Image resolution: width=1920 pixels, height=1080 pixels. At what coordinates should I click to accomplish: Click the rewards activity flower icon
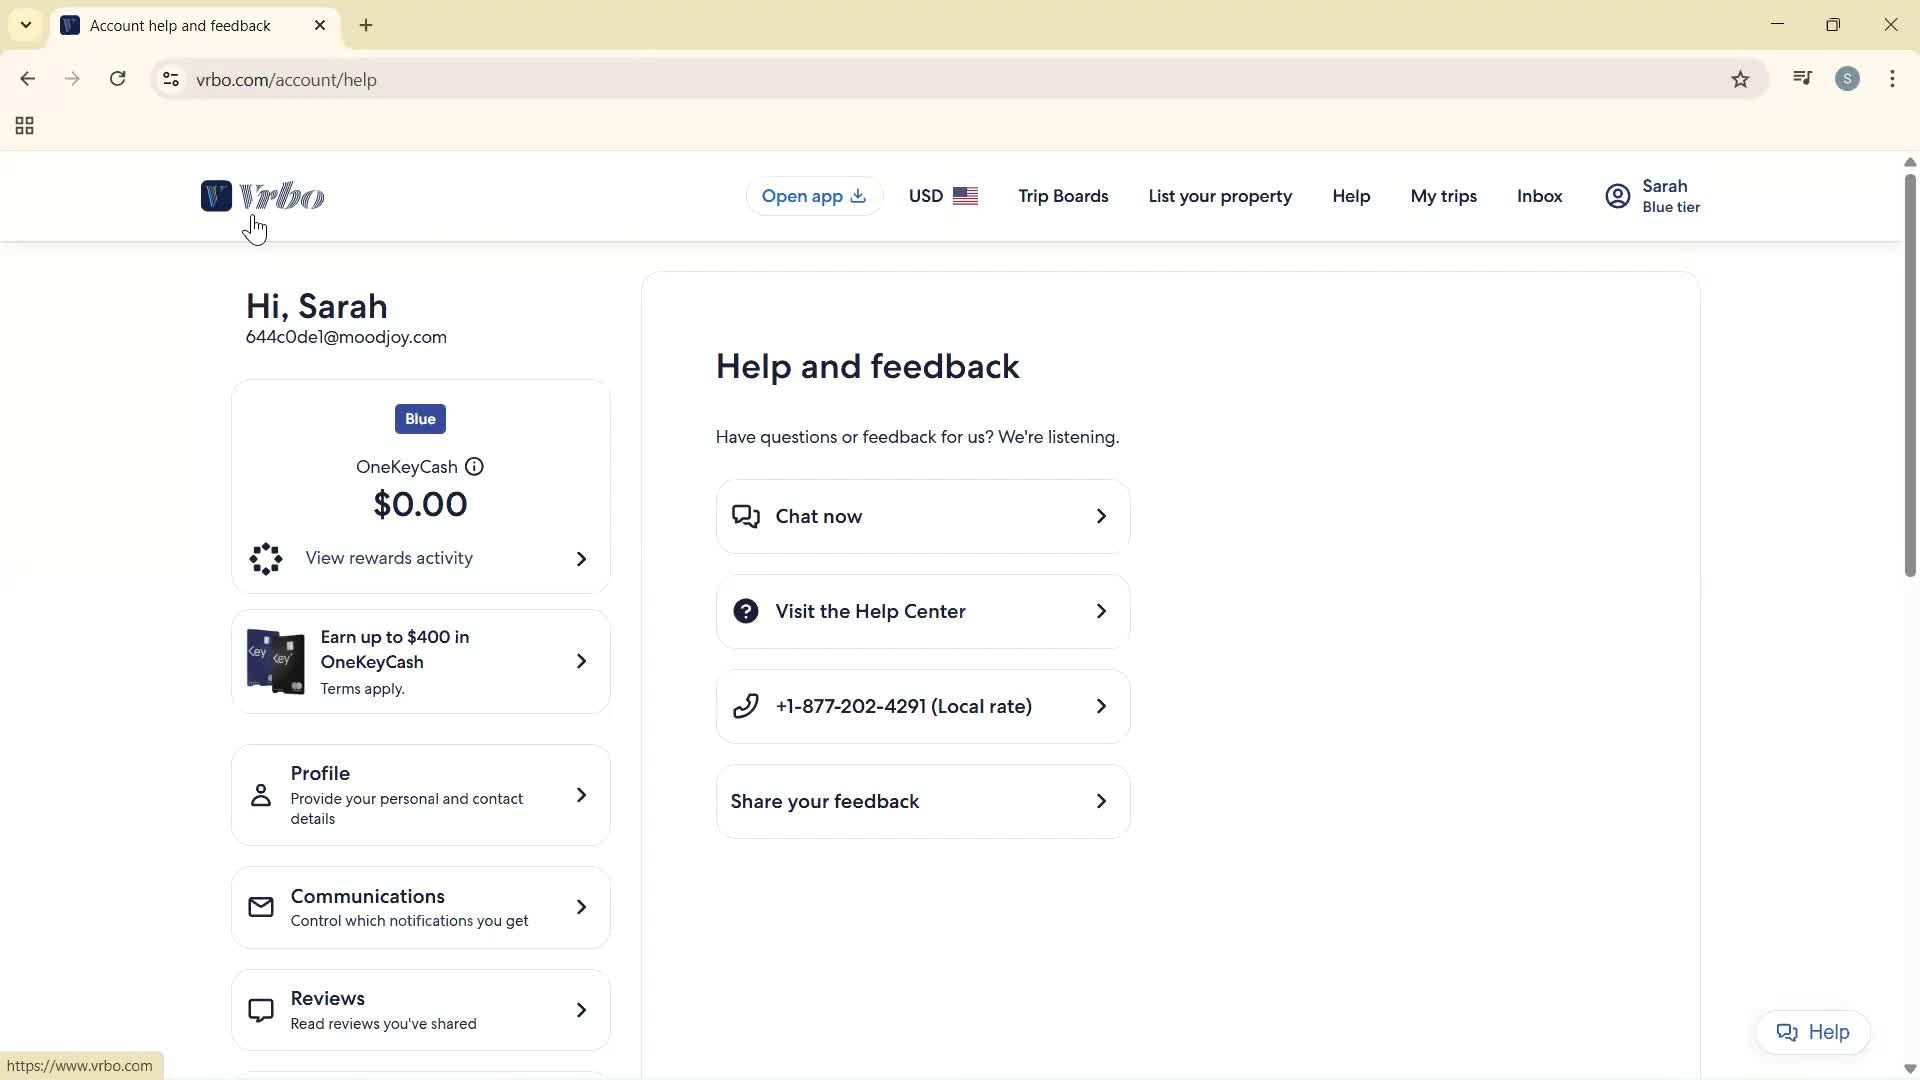[264, 558]
